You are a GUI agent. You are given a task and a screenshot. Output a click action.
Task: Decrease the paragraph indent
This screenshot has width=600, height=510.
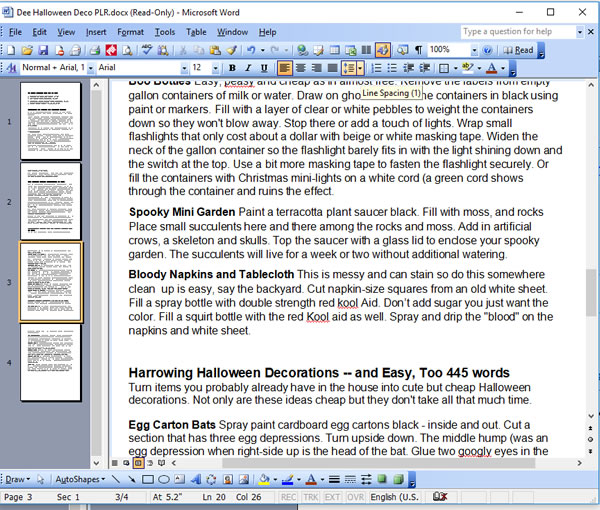coord(408,68)
